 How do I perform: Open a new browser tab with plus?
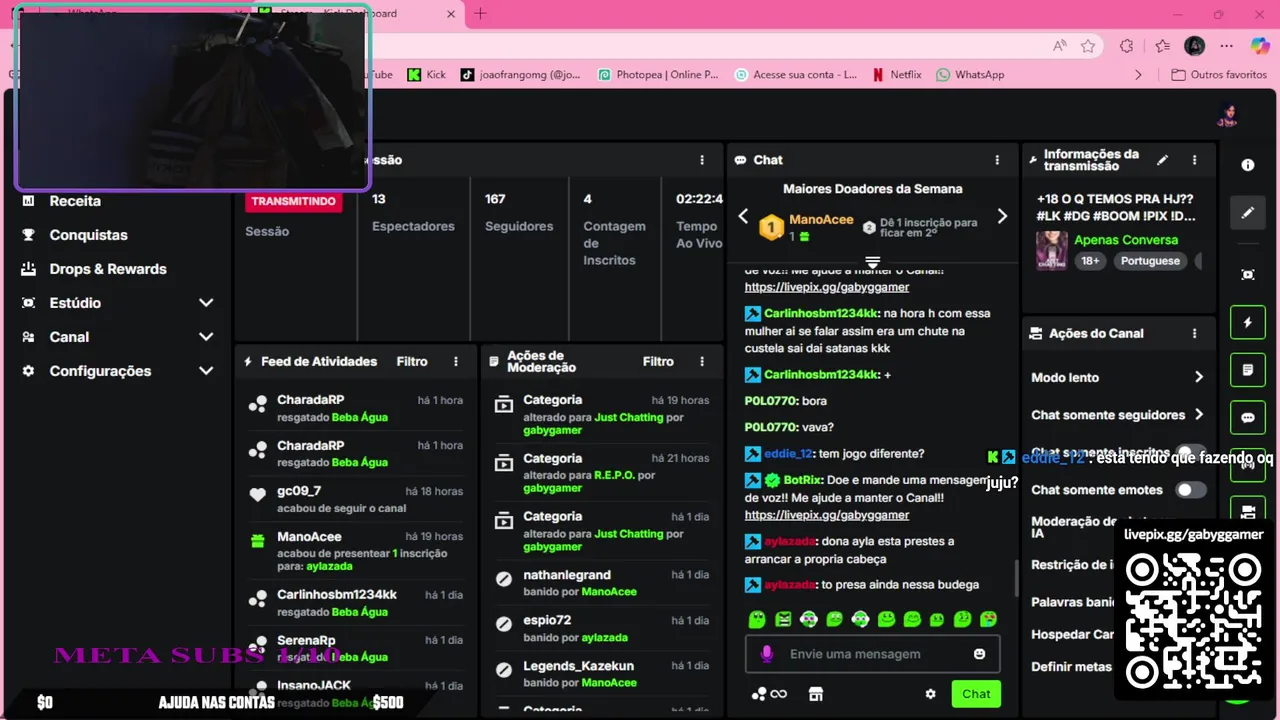tap(481, 14)
